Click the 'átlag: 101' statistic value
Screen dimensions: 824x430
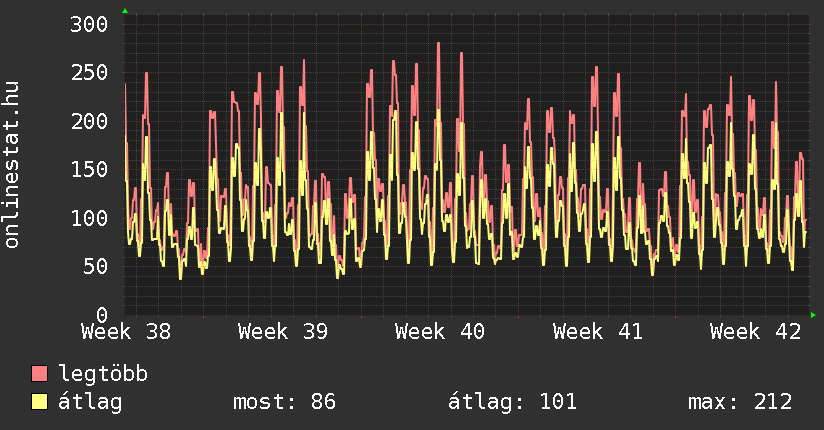513,402
